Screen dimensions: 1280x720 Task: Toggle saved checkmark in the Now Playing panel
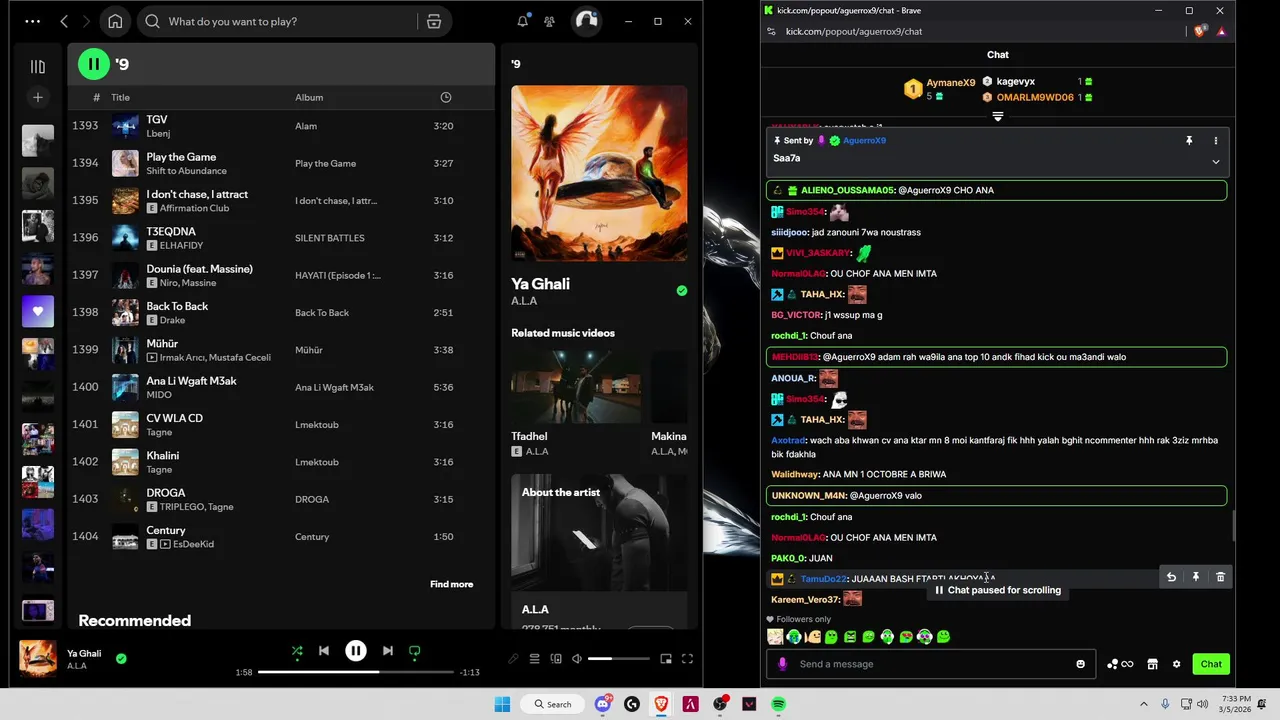(x=682, y=291)
